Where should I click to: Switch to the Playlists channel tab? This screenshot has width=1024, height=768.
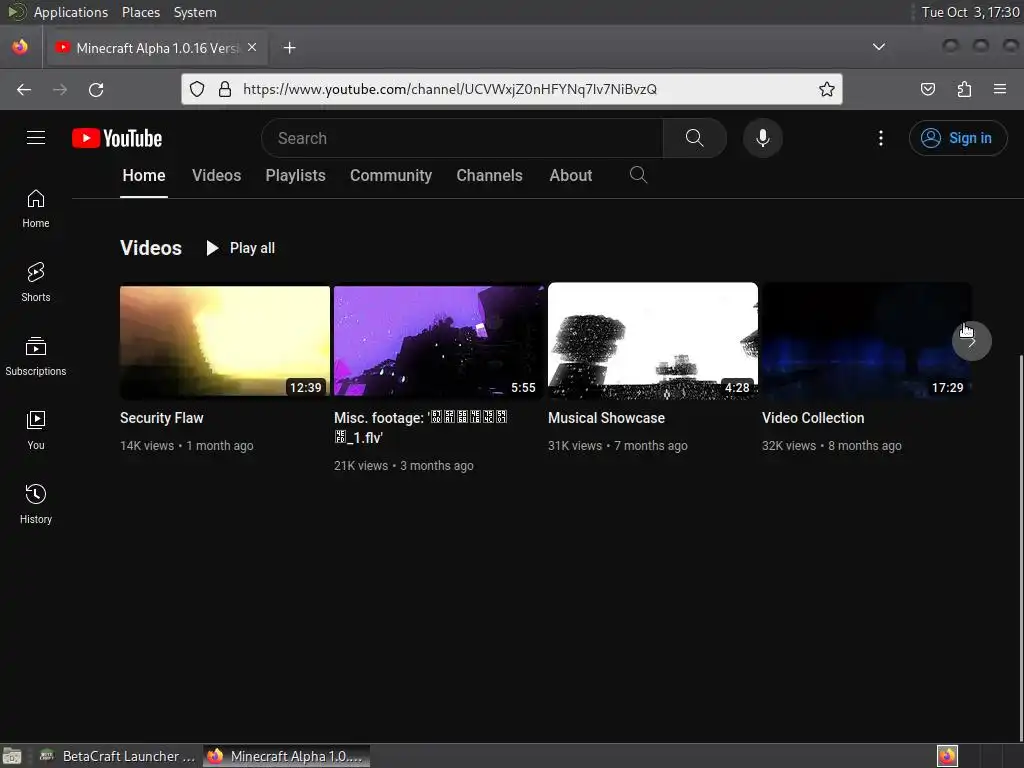[x=295, y=175]
